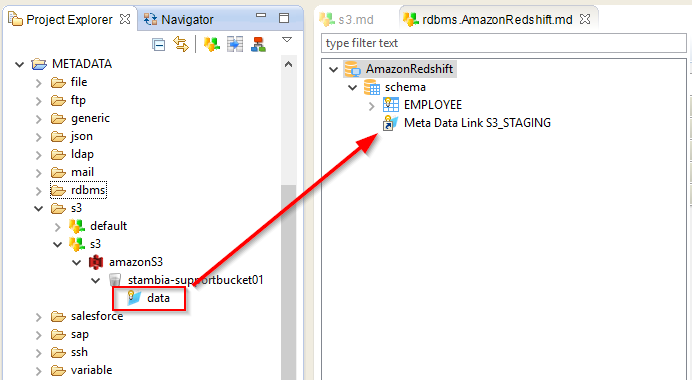The height and width of the screenshot is (380, 692).
Task: Collapse the AmazonRedshift root node
Action: pos(334,70)
